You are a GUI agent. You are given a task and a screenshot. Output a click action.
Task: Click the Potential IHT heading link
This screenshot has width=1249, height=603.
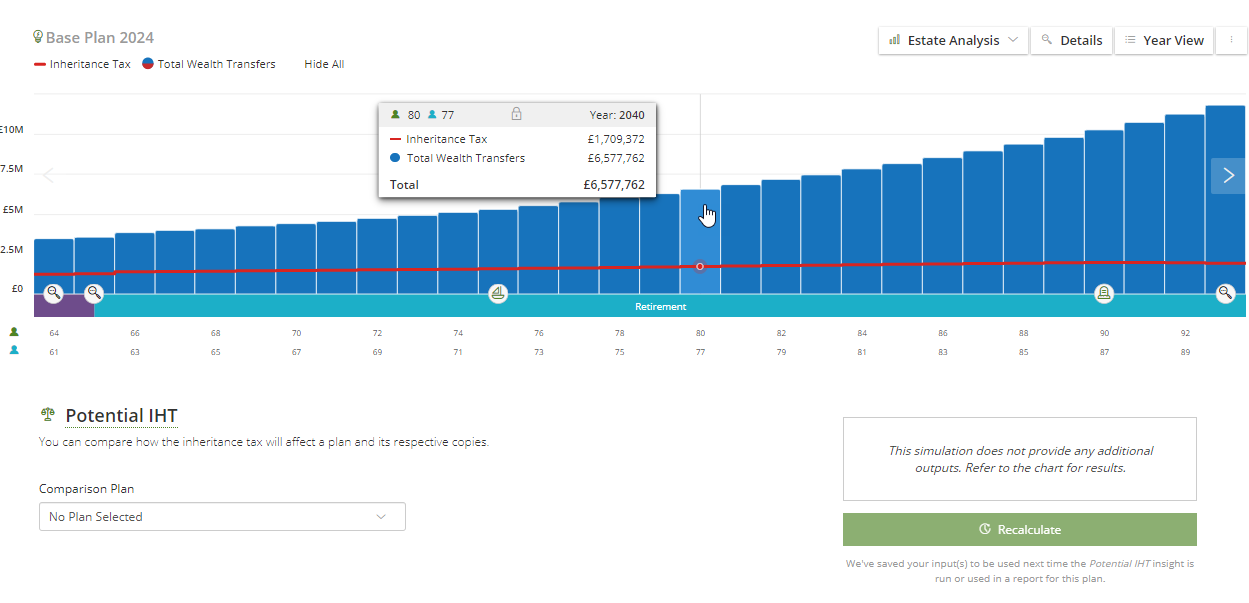121,416
